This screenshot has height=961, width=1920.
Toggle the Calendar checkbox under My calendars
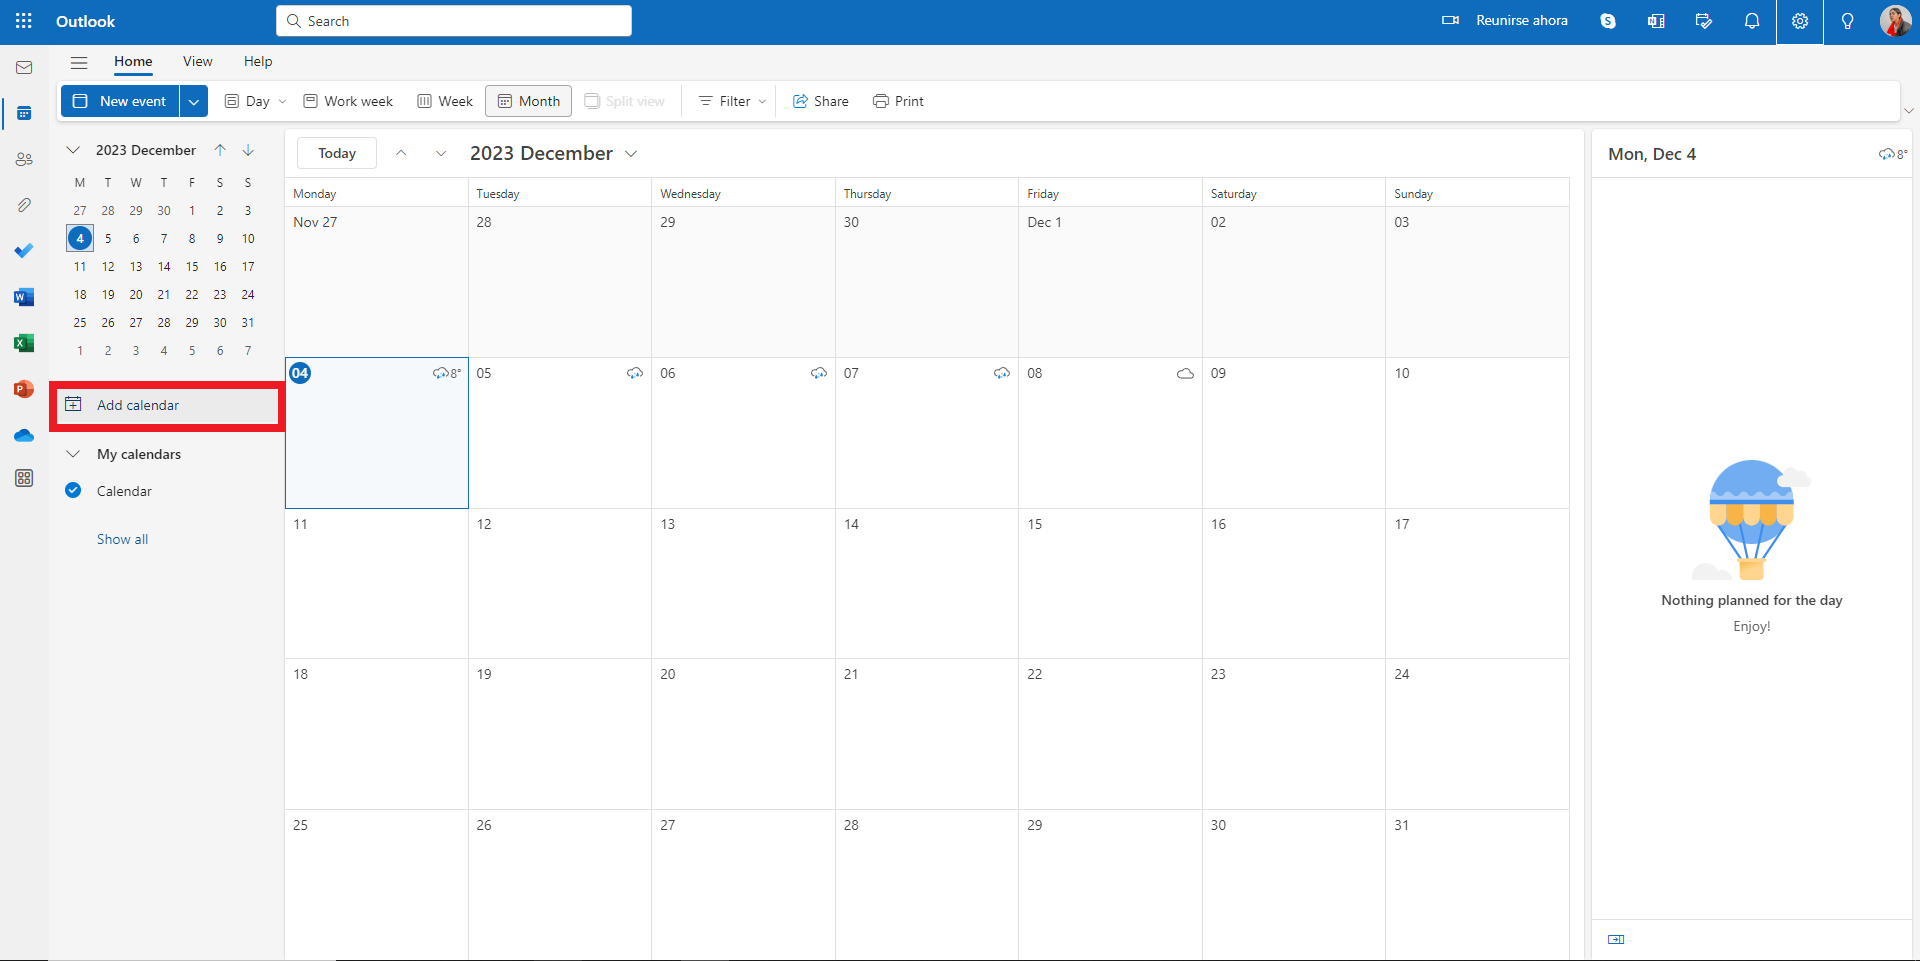point(72,490)
